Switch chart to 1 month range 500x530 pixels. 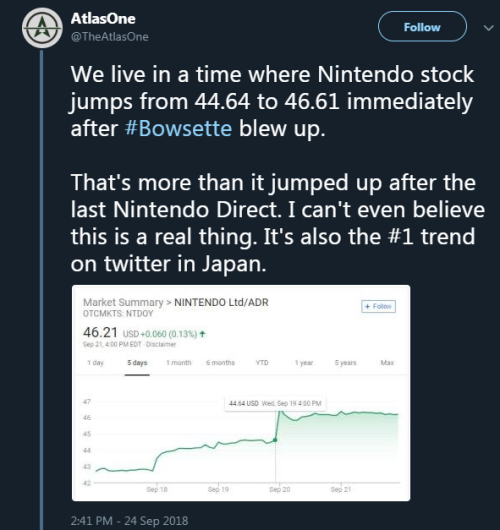click(x=178, y=363)
